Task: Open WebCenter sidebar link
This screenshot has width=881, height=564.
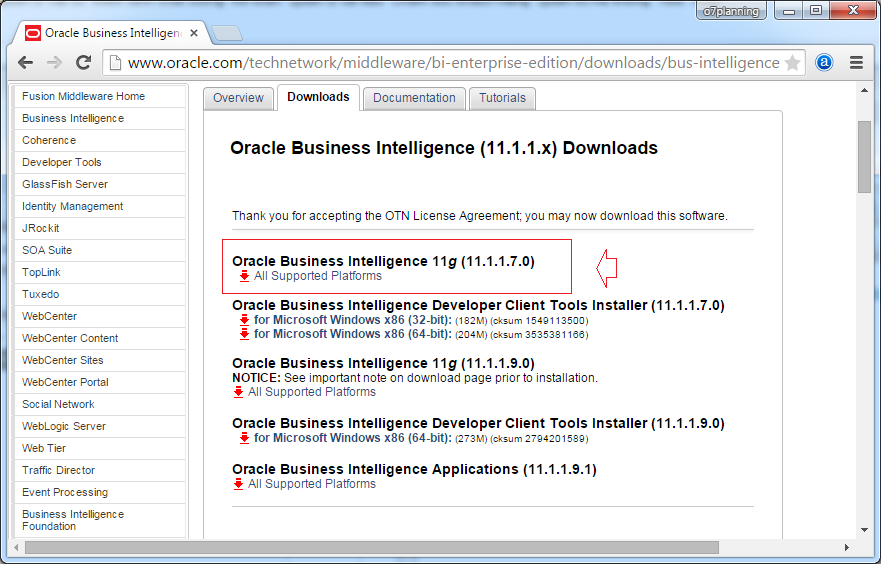Action: click(100, 316)
